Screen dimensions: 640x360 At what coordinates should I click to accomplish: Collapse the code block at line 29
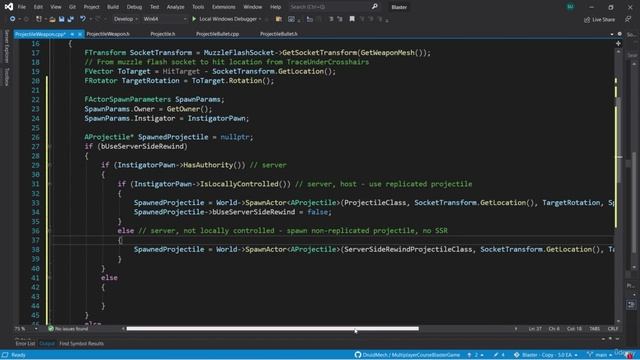pyautogui.click(x=49, y=165)
